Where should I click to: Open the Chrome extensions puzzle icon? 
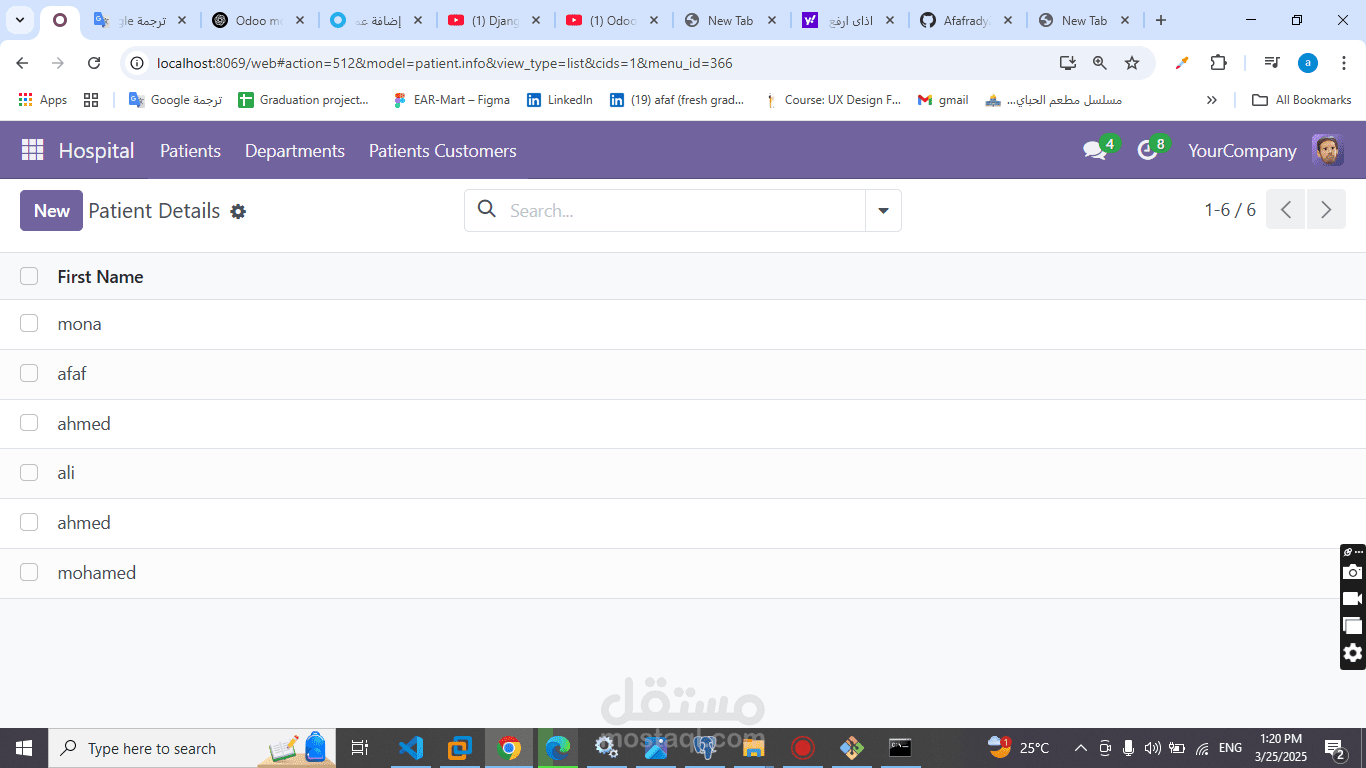click(1218, 63)
